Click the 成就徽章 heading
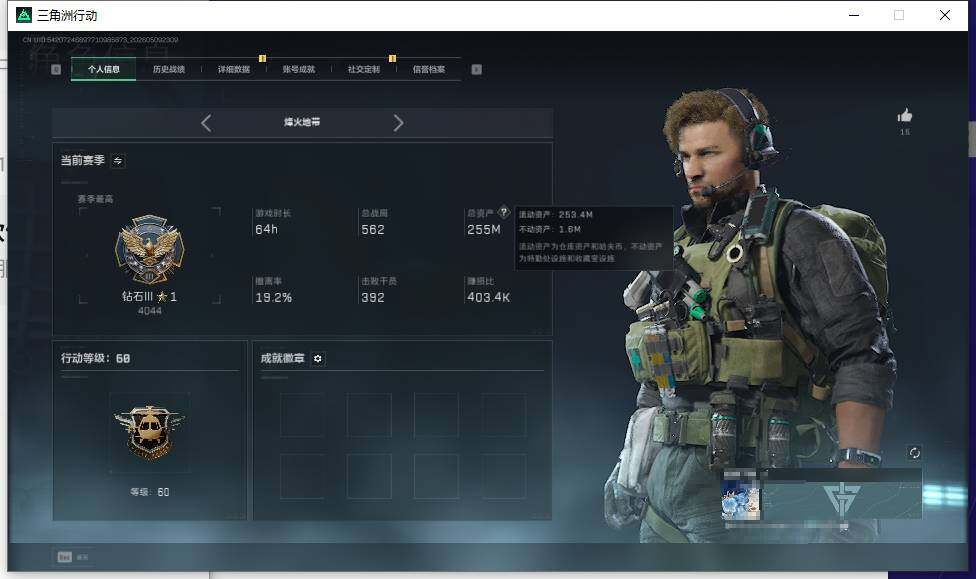Screen dimensions: 976x579 coord(283,359)
